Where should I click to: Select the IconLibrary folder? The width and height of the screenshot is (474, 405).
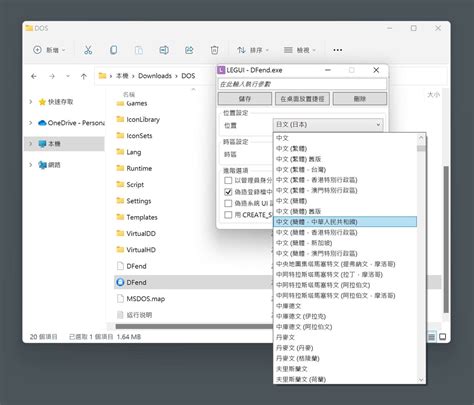click(138, 119)
